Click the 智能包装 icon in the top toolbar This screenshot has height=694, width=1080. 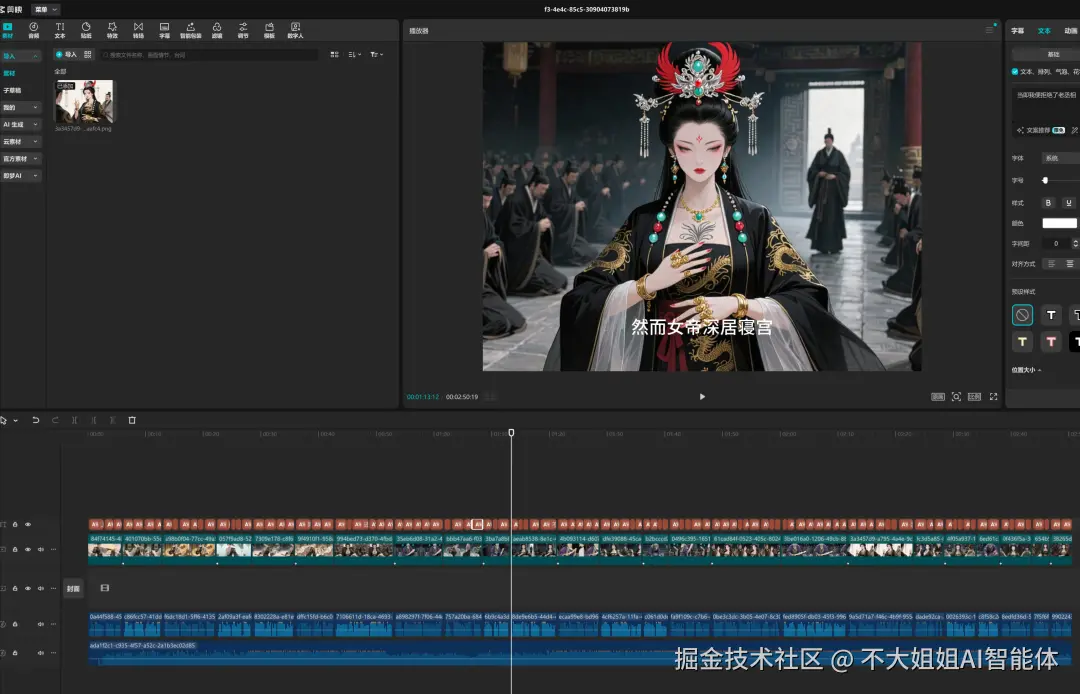[190, 29]
